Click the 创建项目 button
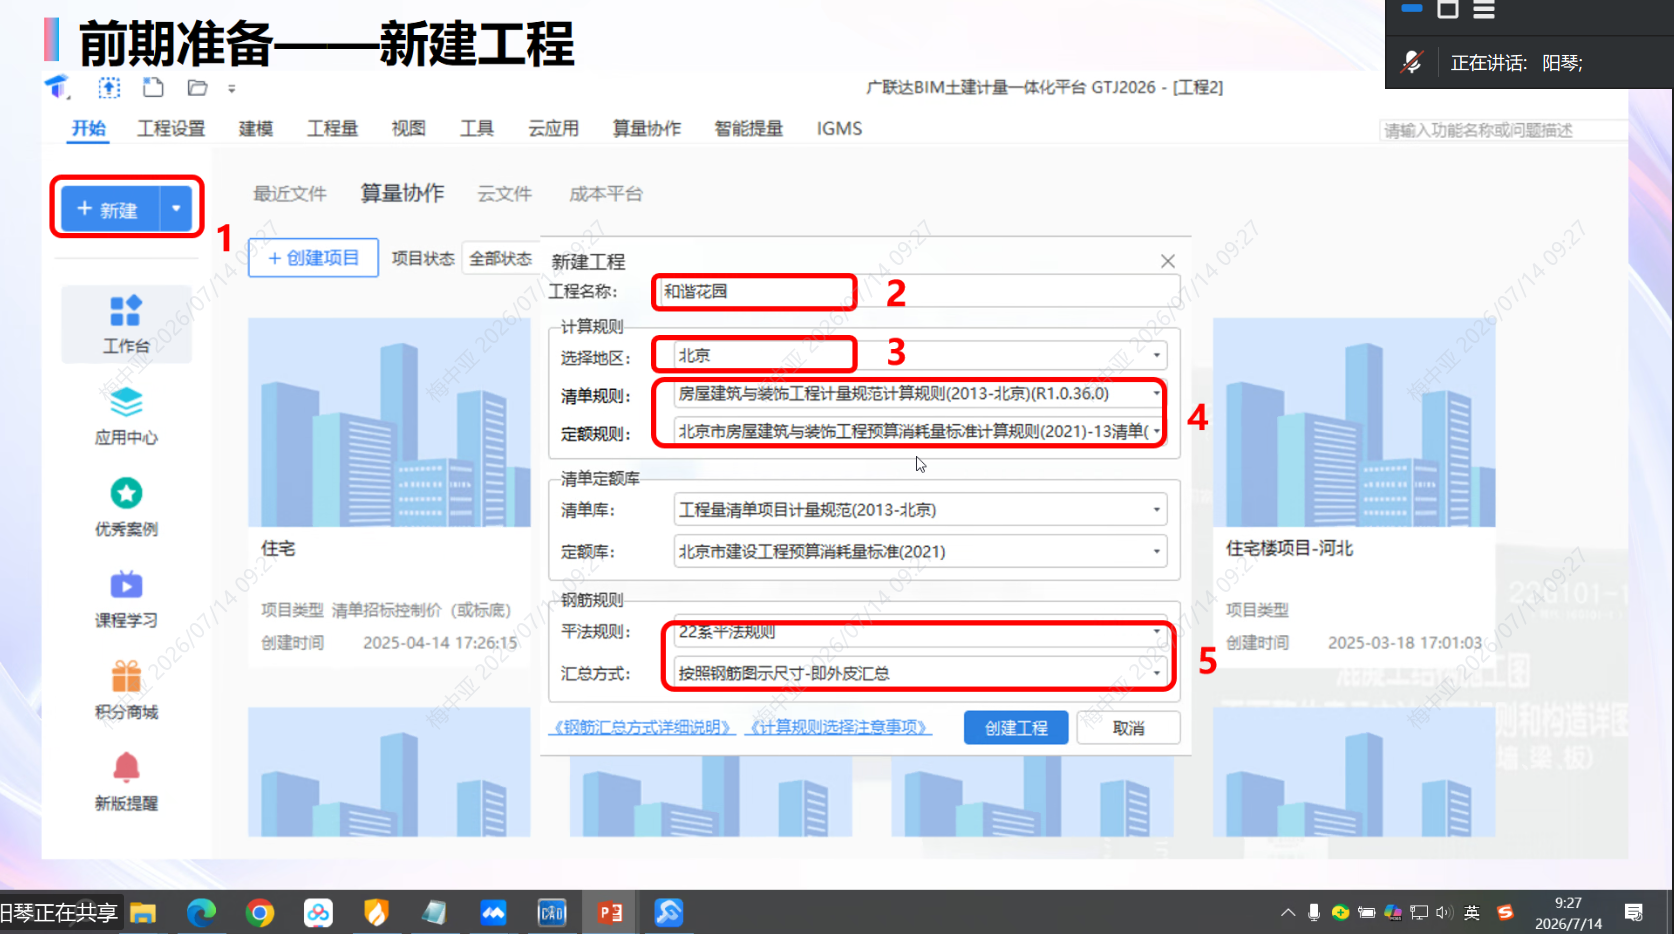Screen dimensions: 1674x934 coord(313,258)
